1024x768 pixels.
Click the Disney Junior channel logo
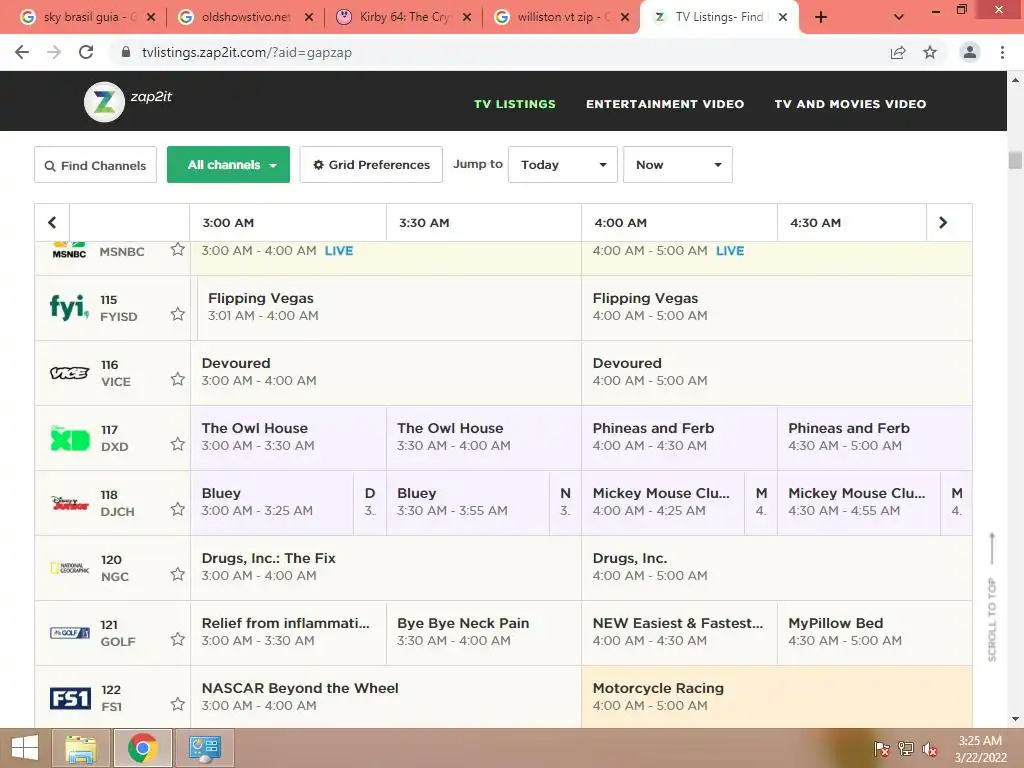(69, 503)
